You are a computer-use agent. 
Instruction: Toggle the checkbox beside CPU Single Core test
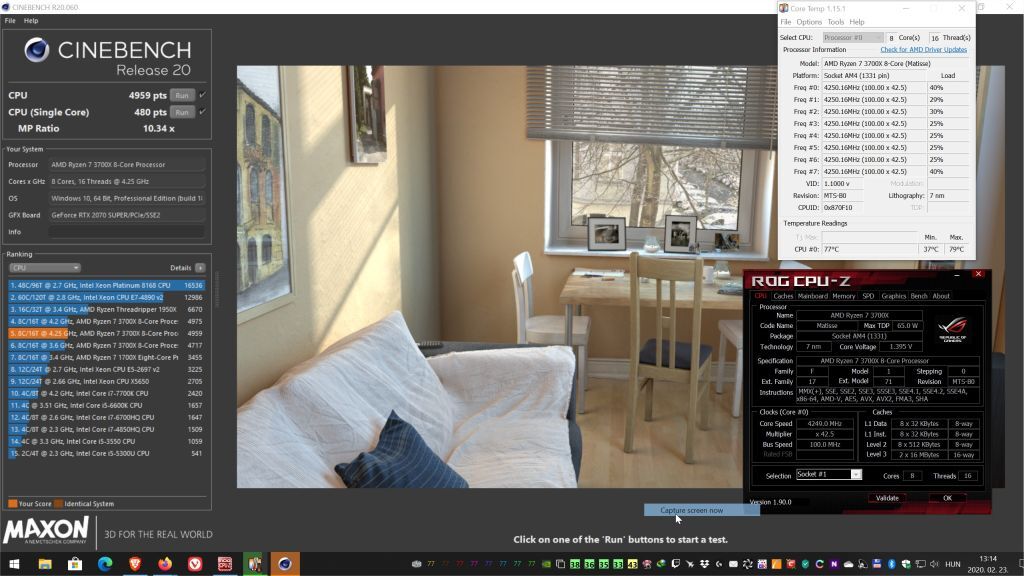pos(202,112)
